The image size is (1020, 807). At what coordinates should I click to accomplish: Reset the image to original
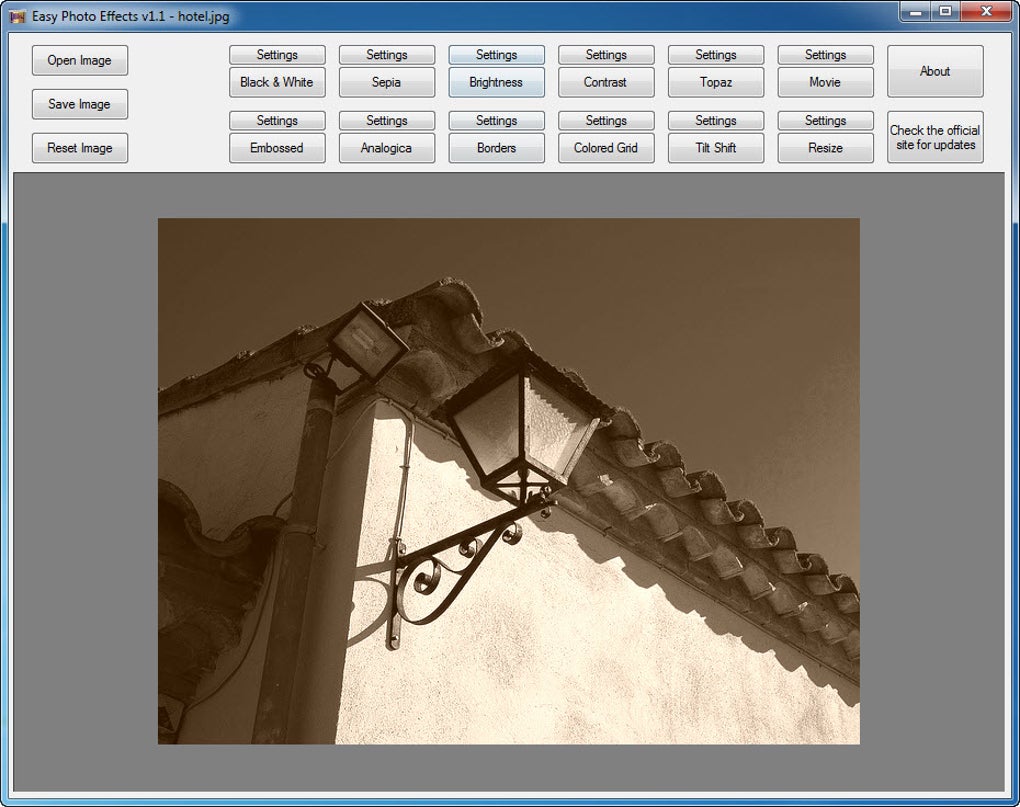(79, 148)
